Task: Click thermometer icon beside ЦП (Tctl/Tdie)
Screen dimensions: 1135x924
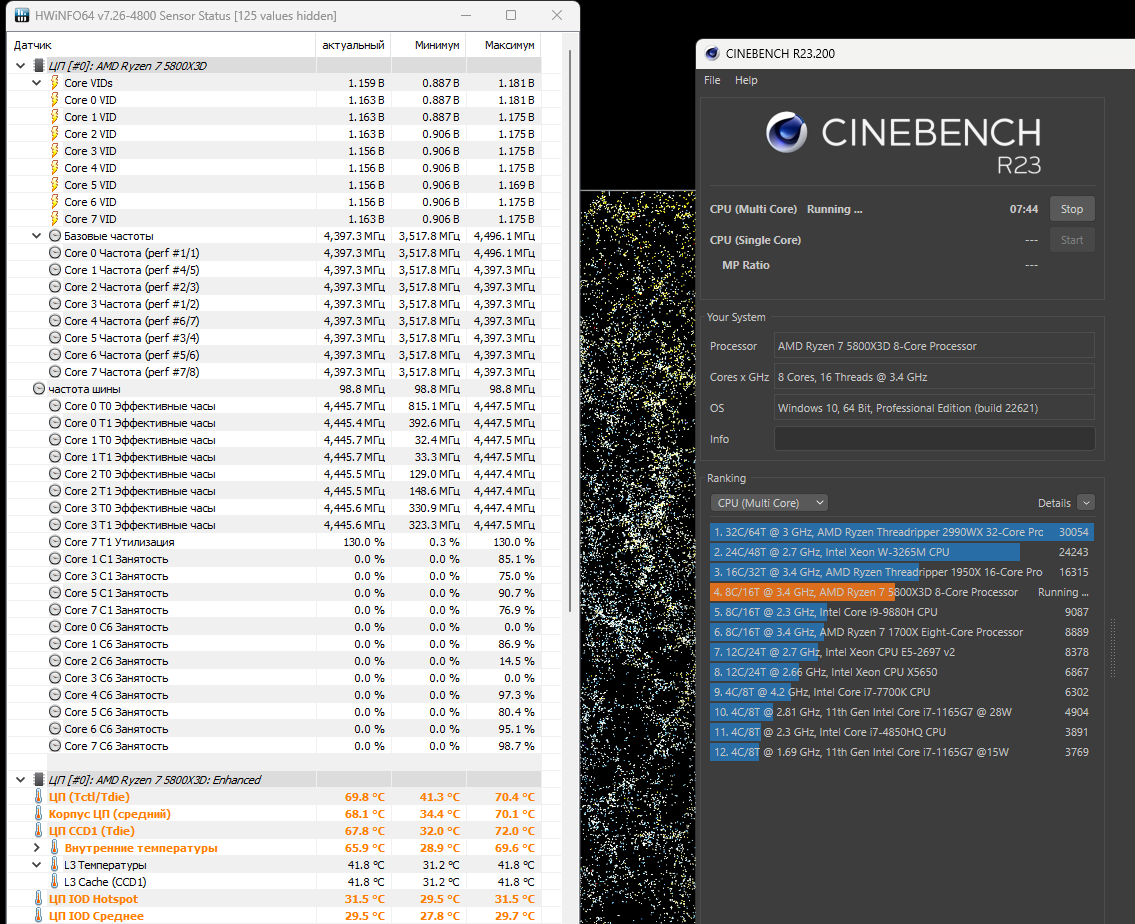Action: tap(39, 797)
